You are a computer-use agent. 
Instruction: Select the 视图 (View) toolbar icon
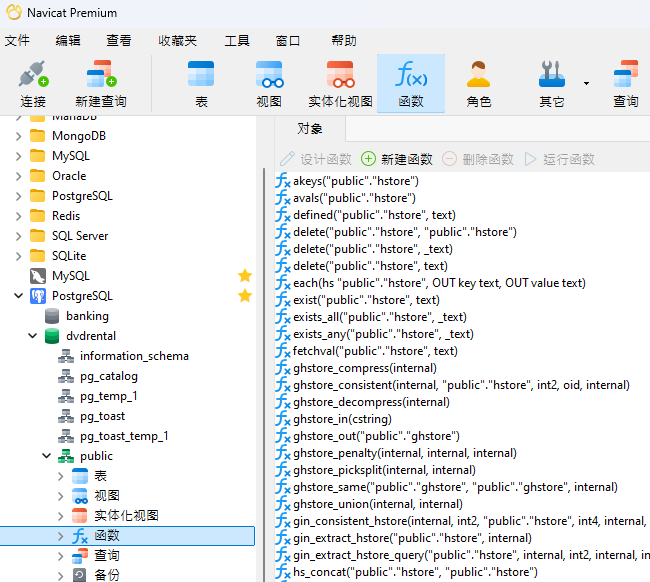tap(269, 84)
